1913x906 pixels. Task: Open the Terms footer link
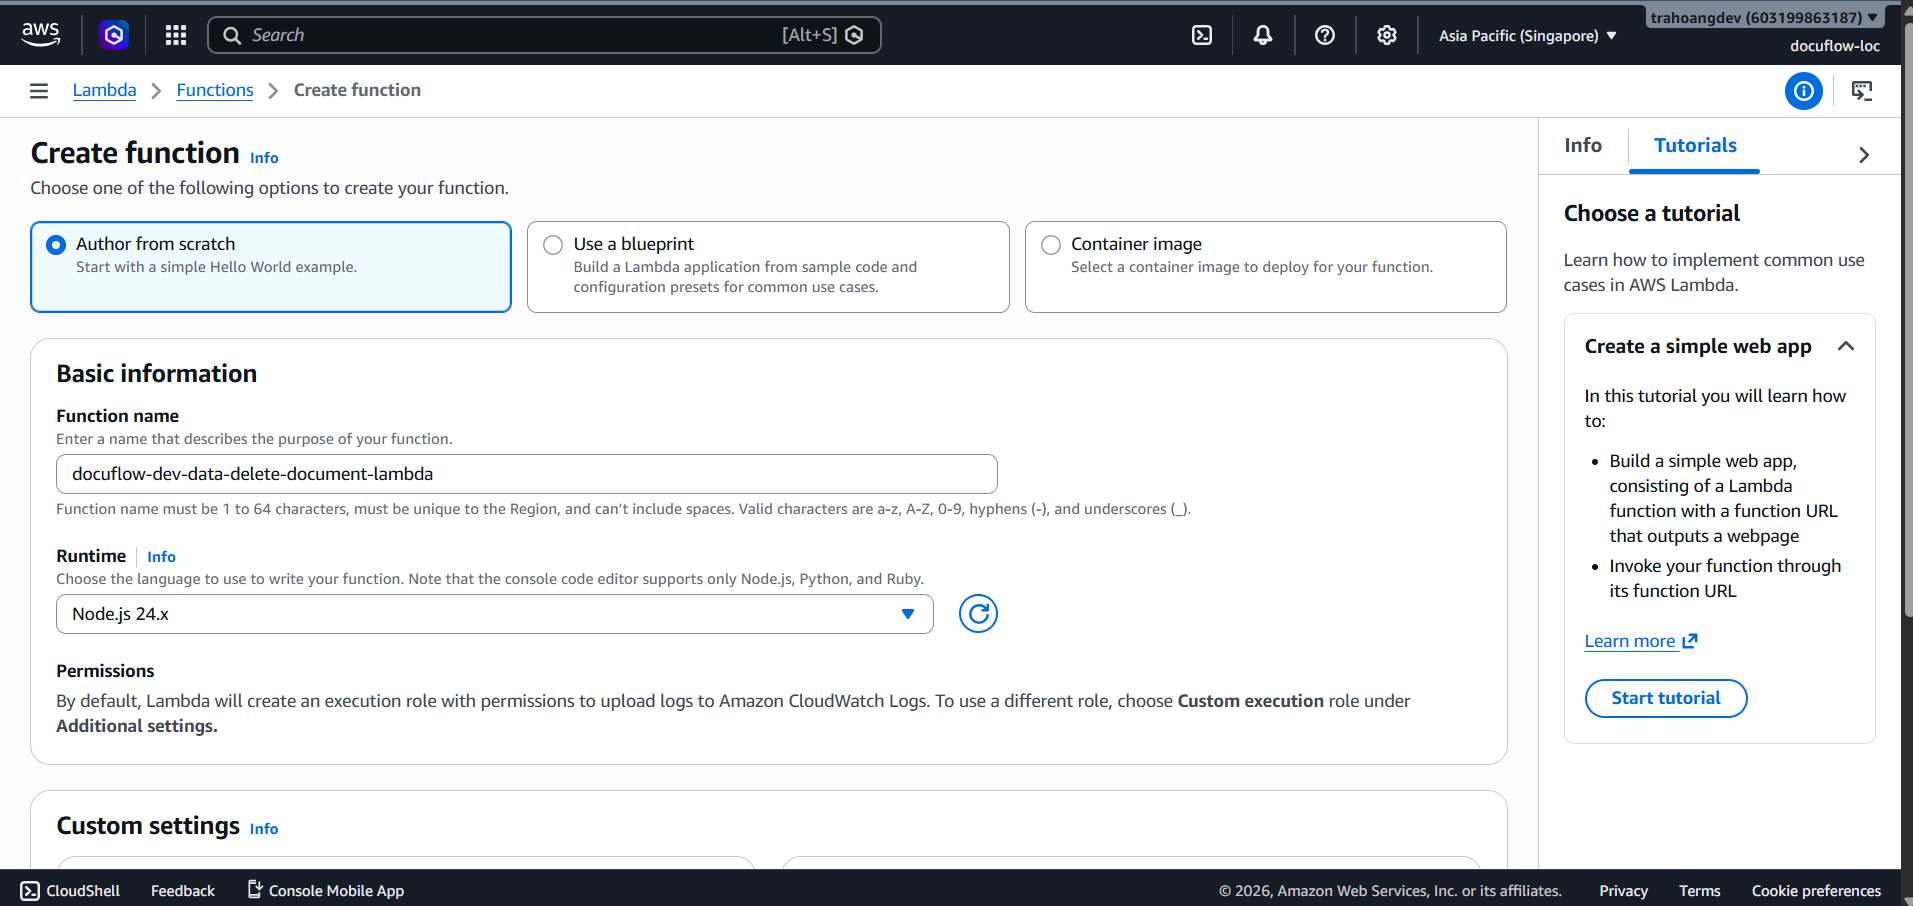pos(1699,891)
